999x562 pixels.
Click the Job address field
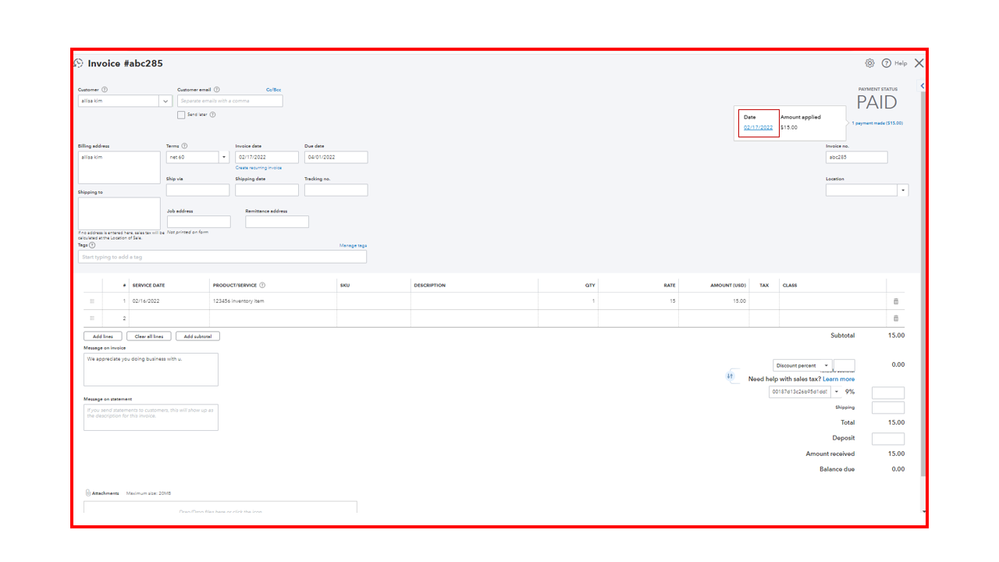click(x=199, y=222)
